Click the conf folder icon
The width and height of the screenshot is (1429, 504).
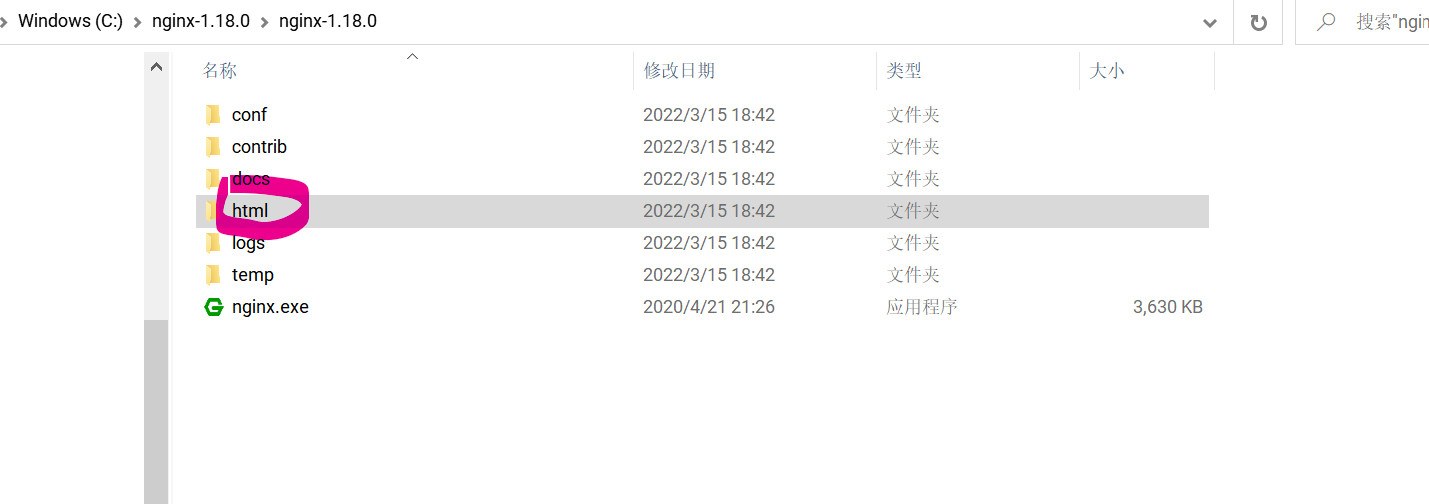tap(212, 115)
